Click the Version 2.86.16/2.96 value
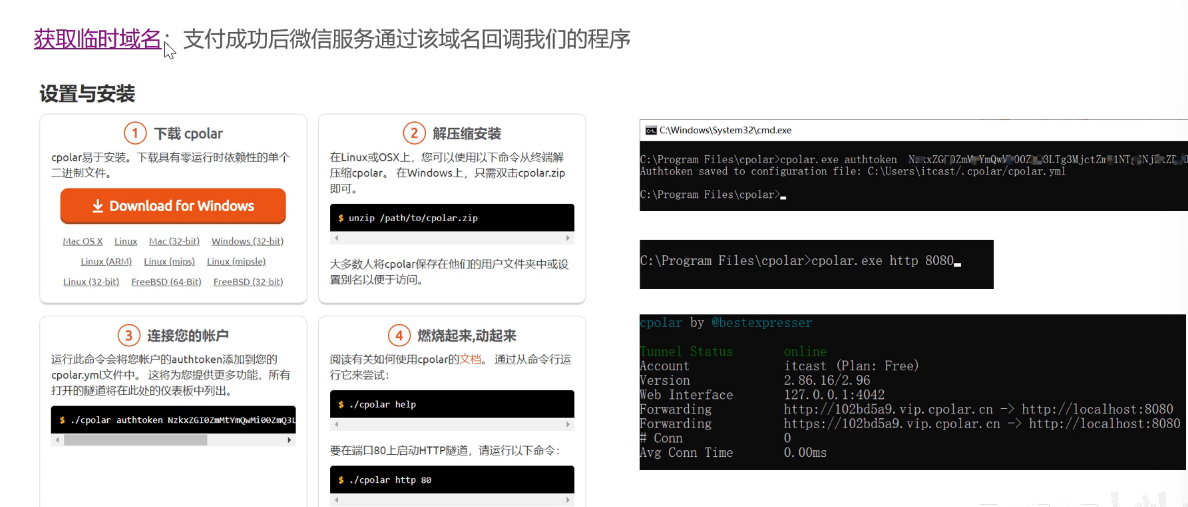1188x507 pixels. click(x=827, y=380)
